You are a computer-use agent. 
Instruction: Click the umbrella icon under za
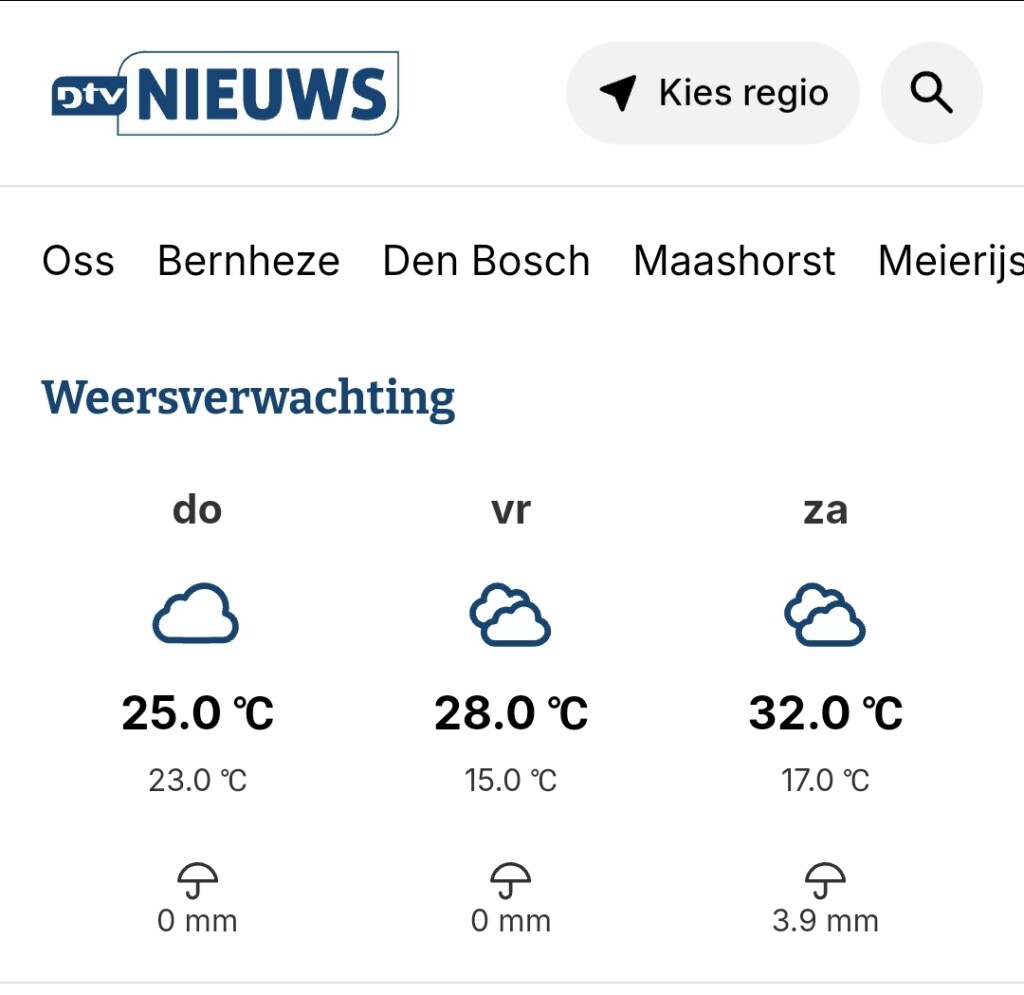click(825, 880)
